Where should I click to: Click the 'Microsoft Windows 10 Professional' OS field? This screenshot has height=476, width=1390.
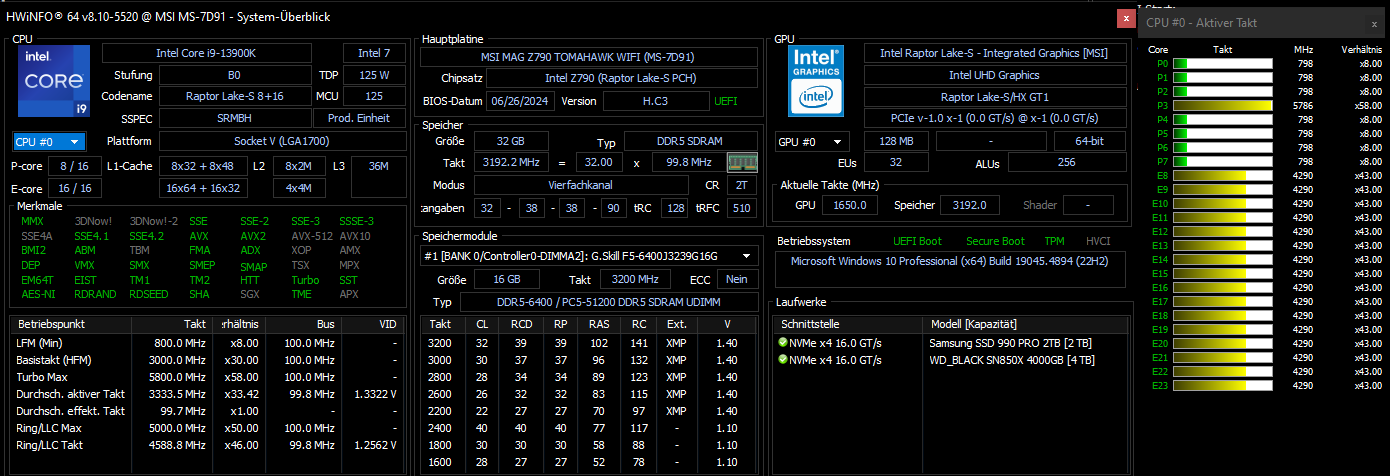(x=952, y=270)
